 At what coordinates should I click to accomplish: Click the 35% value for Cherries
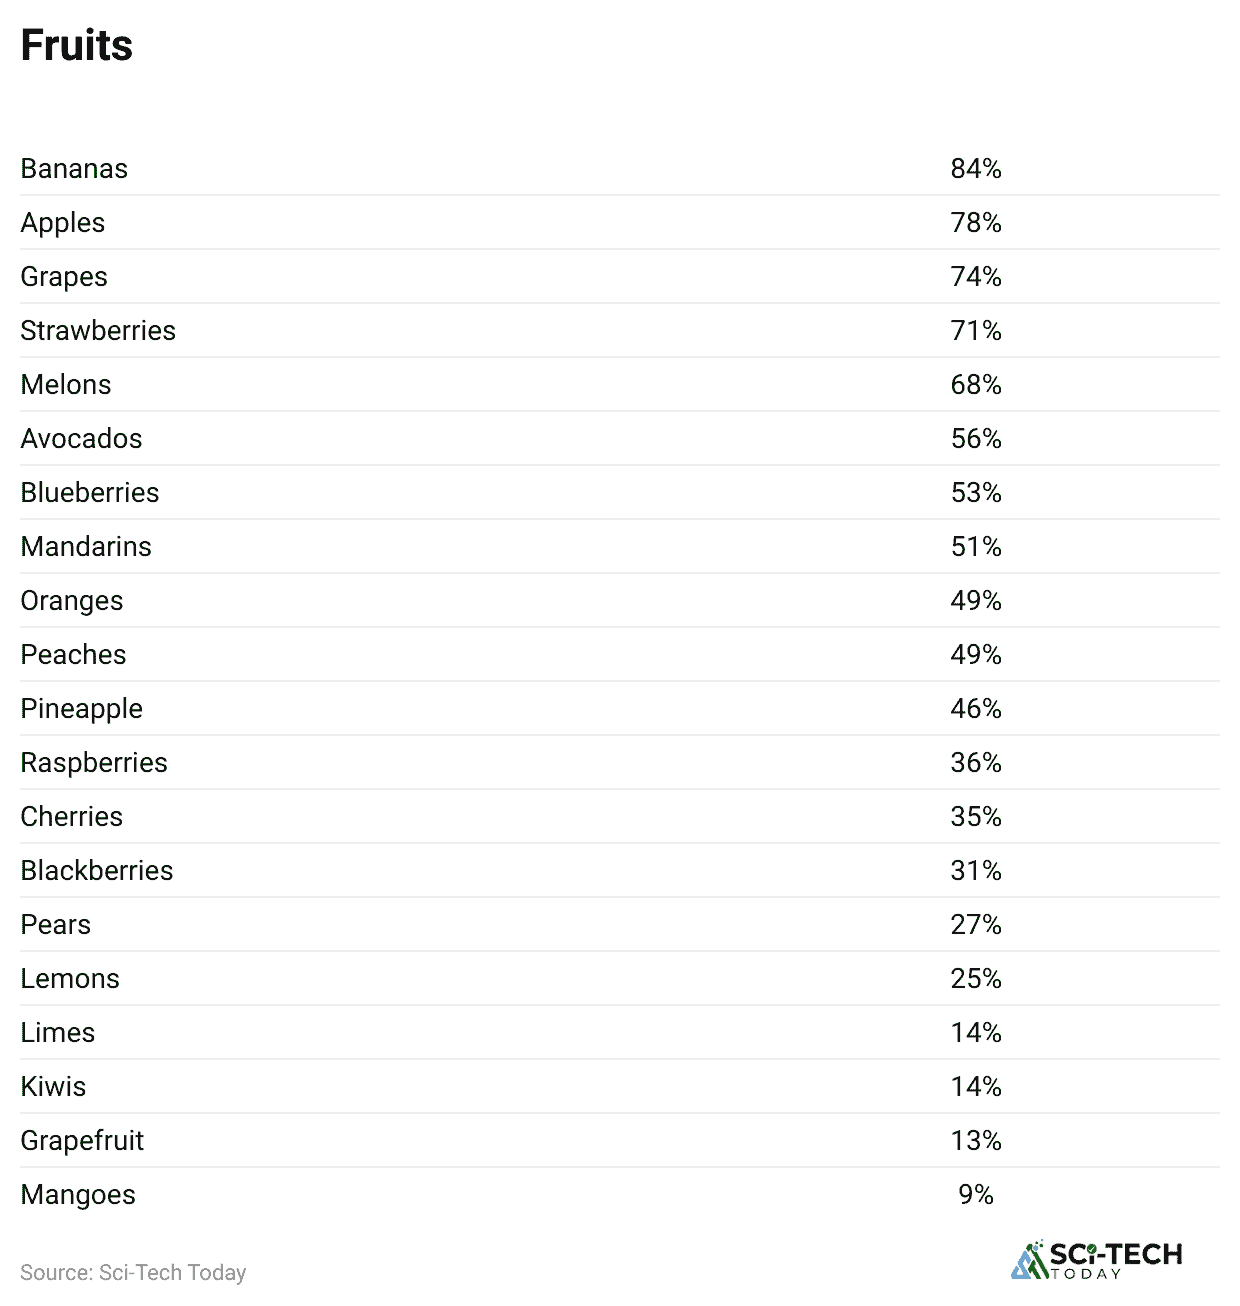tap(975, 817)
